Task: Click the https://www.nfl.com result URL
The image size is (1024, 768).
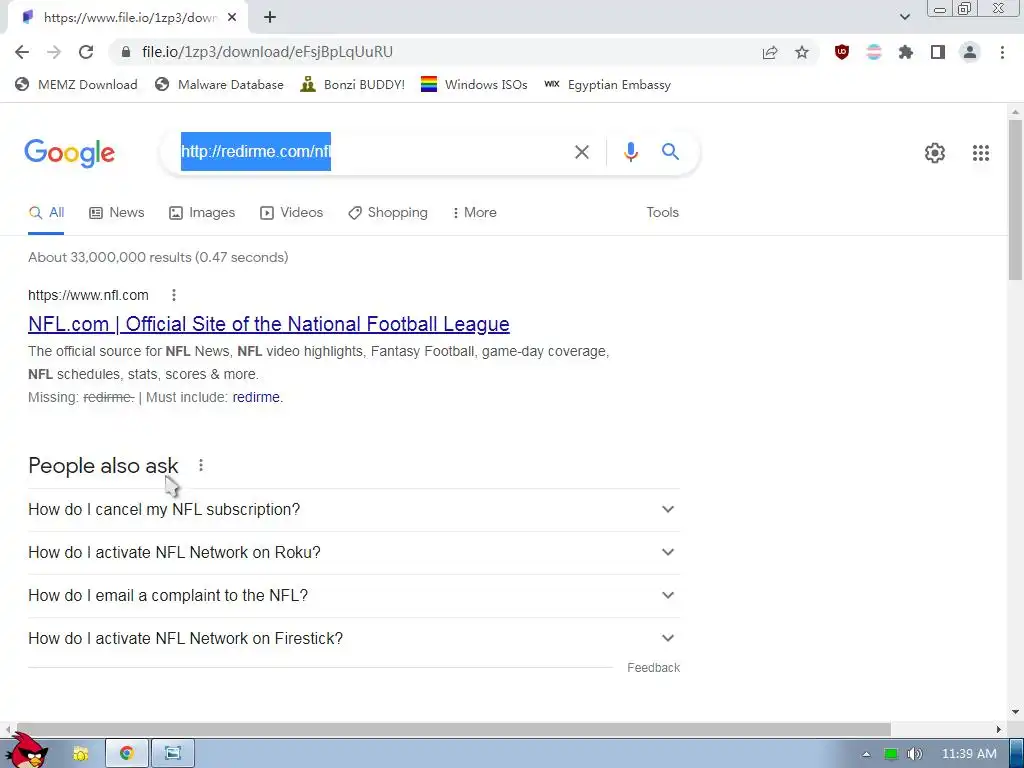Action: pyautogui.click(x=88, y=295)
